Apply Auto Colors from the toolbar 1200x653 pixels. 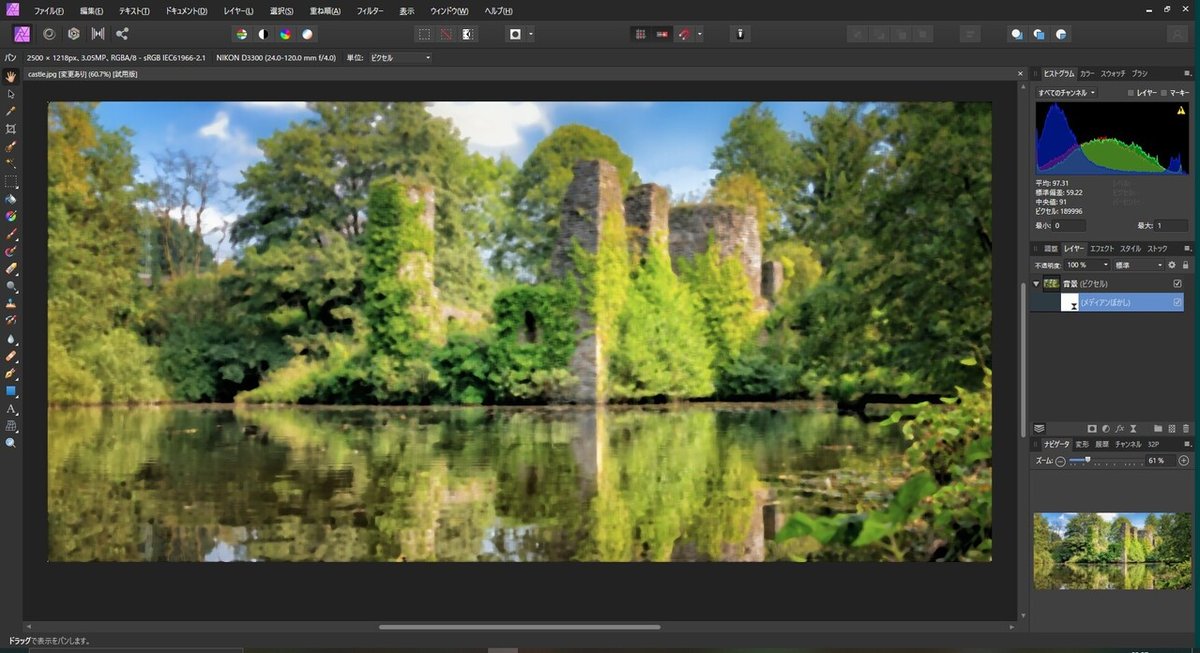click(x=285, y=33)
